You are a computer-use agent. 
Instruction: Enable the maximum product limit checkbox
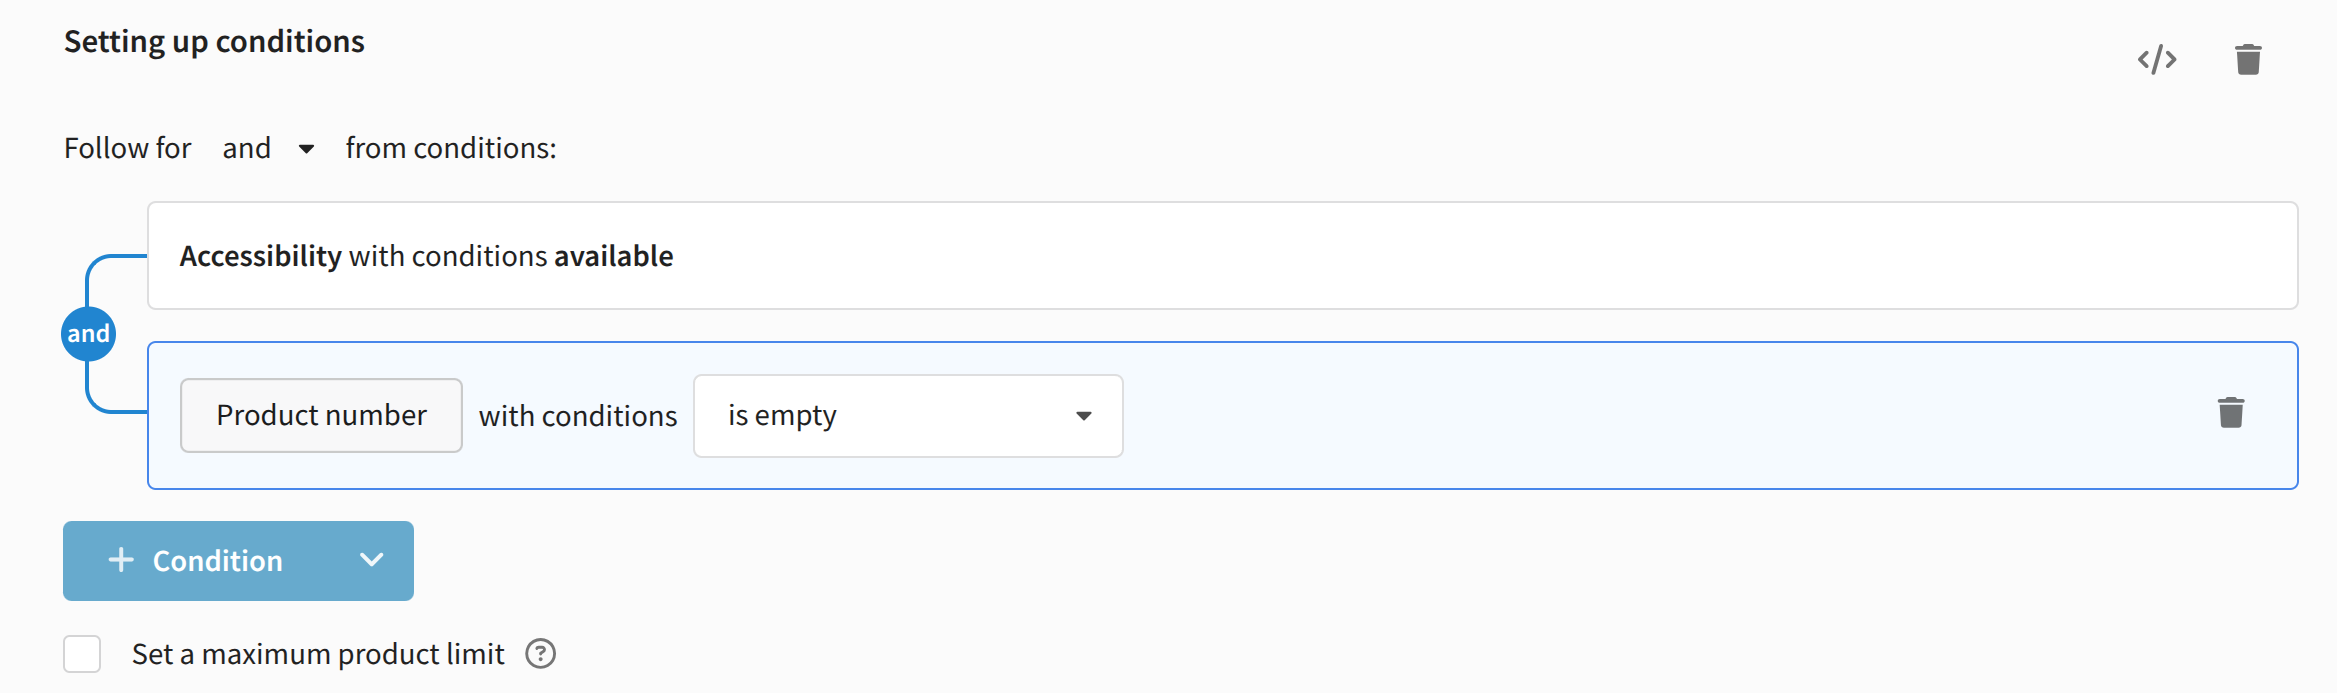[x=82, y=654]
